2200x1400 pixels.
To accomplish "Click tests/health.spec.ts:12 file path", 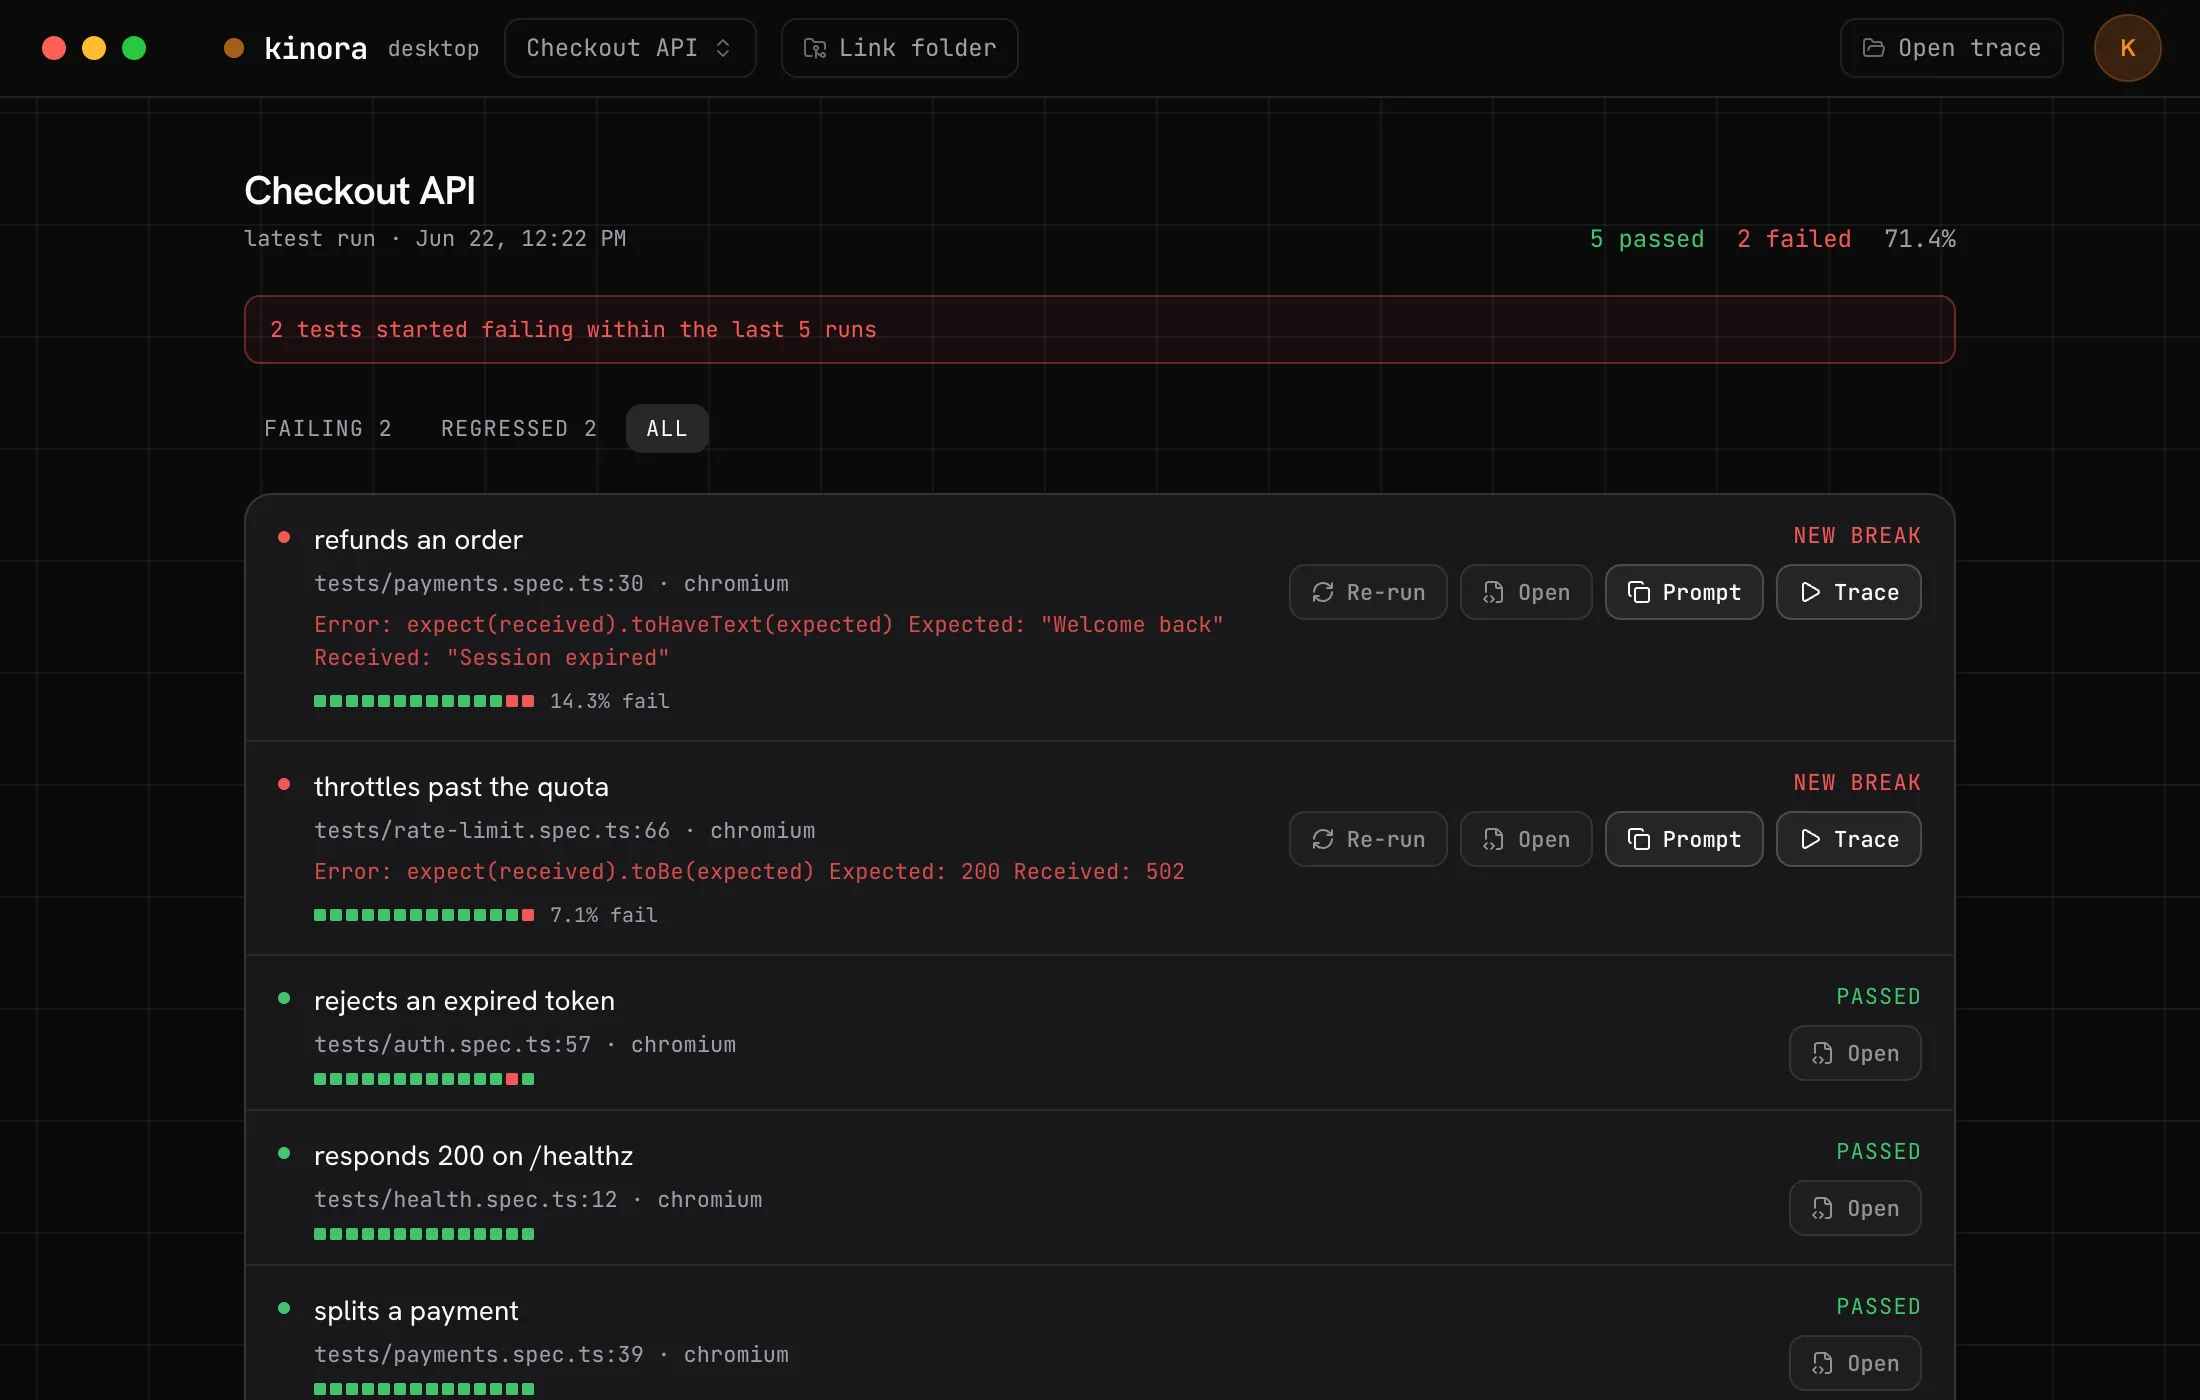I will (x=465, y=1200).
